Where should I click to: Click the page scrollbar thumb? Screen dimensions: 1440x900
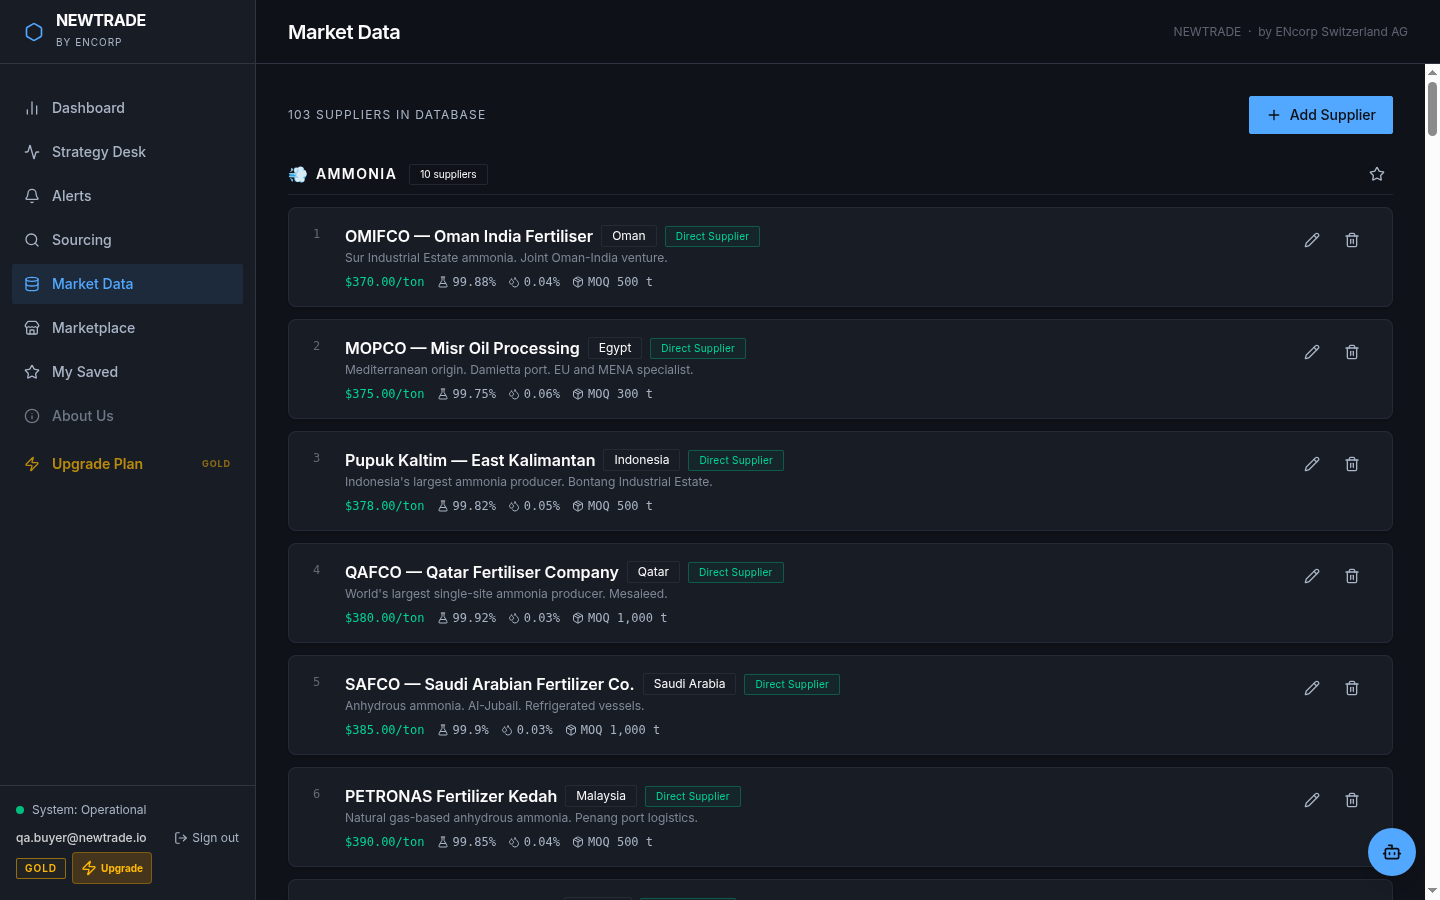1432,108
